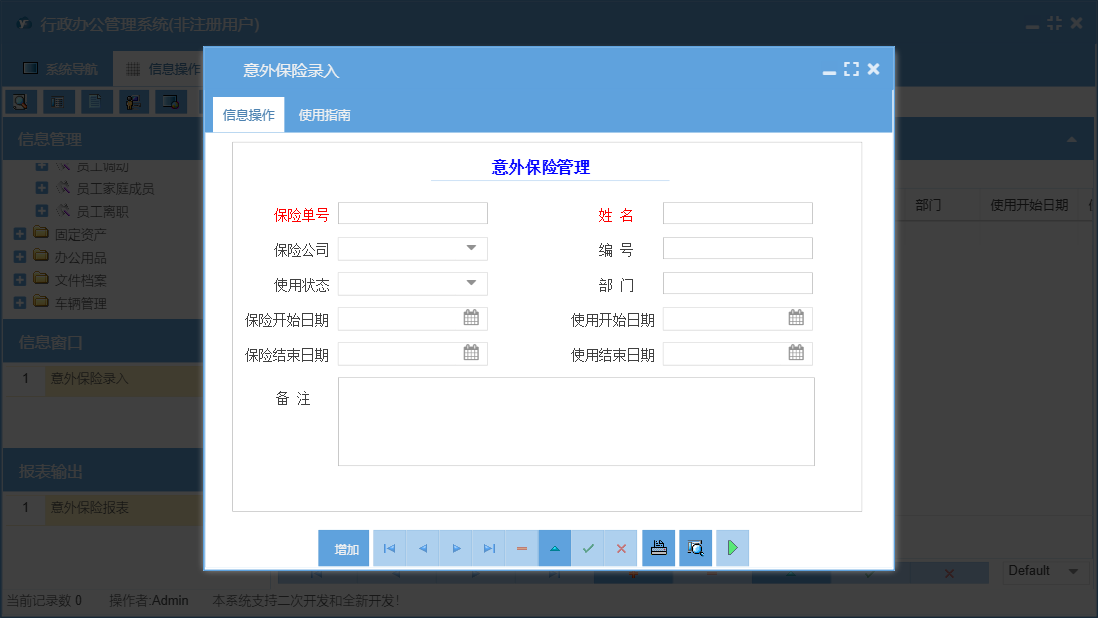Click inside the 姓名 input field
1098x618 pixels.
[x=737, y=212]
